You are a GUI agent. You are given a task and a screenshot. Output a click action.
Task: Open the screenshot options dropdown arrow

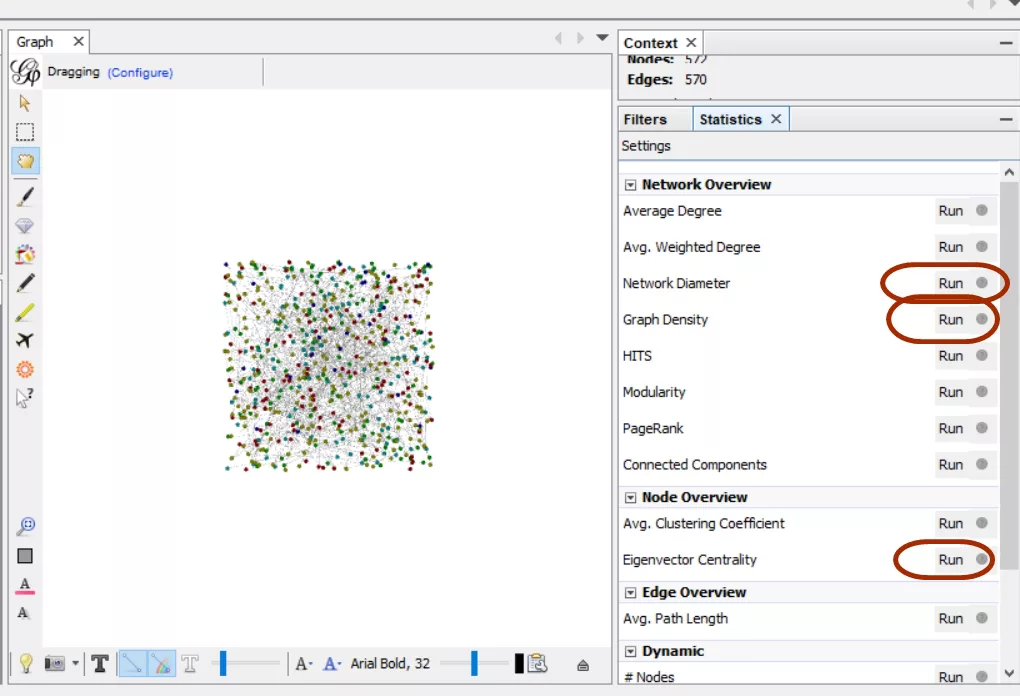(x=75, y=663)
